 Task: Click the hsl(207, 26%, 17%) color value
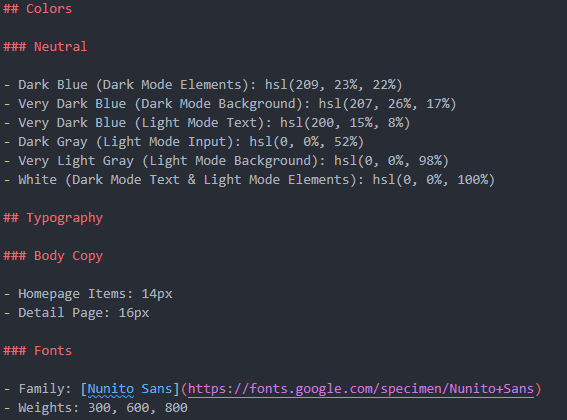(387, 104)
